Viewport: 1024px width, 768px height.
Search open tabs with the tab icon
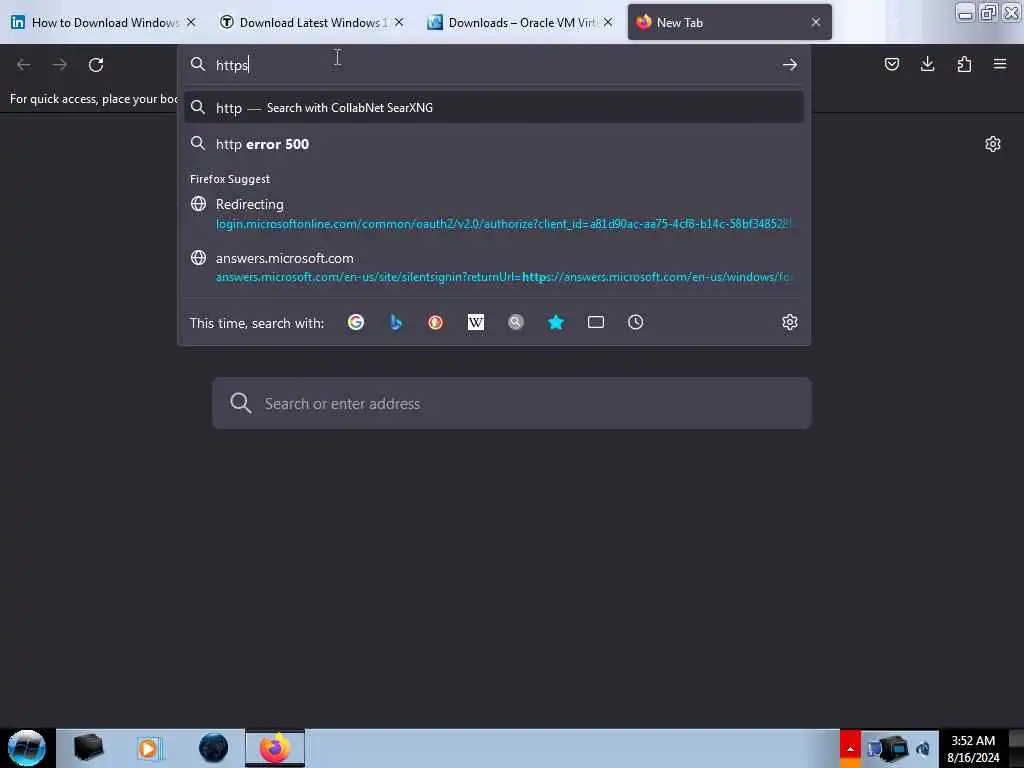pos(596,322)
